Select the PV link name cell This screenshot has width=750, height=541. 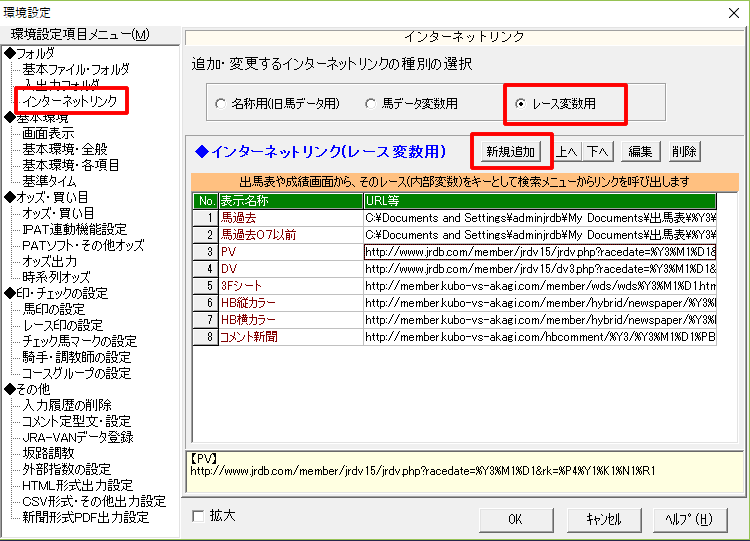point(291,252)
